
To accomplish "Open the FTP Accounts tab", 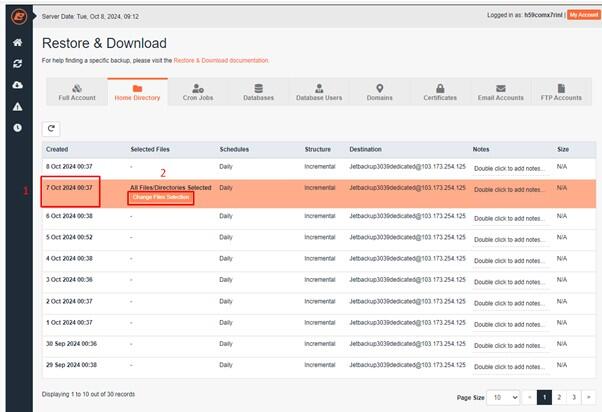I will [561, 92].
